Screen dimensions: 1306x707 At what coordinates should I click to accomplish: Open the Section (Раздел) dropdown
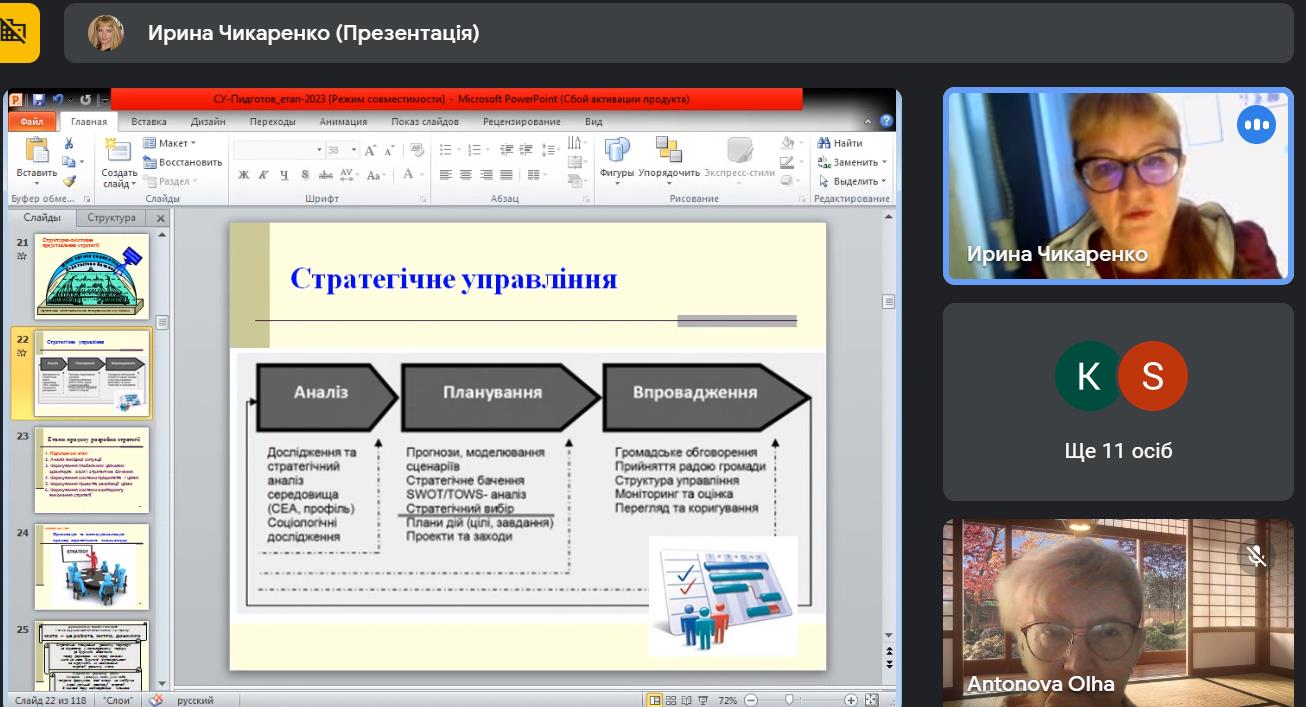click(x=170, y=181)
